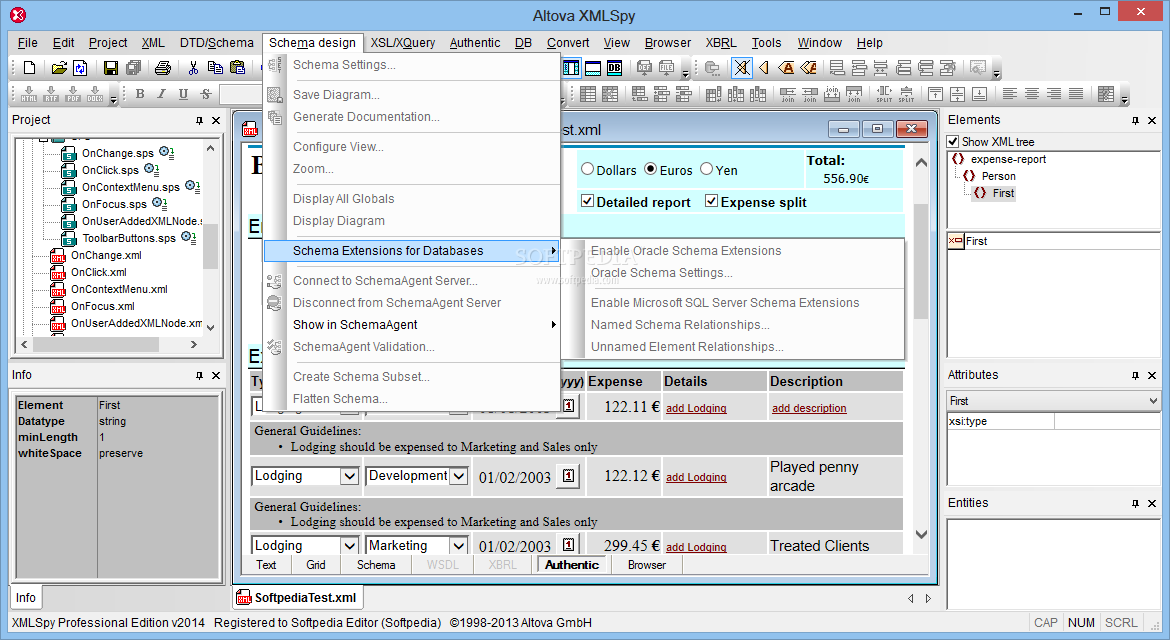The height and width of the screenshot is (640, 1170).
Task: Open the Development department dropdown
Action: point(459,476)
